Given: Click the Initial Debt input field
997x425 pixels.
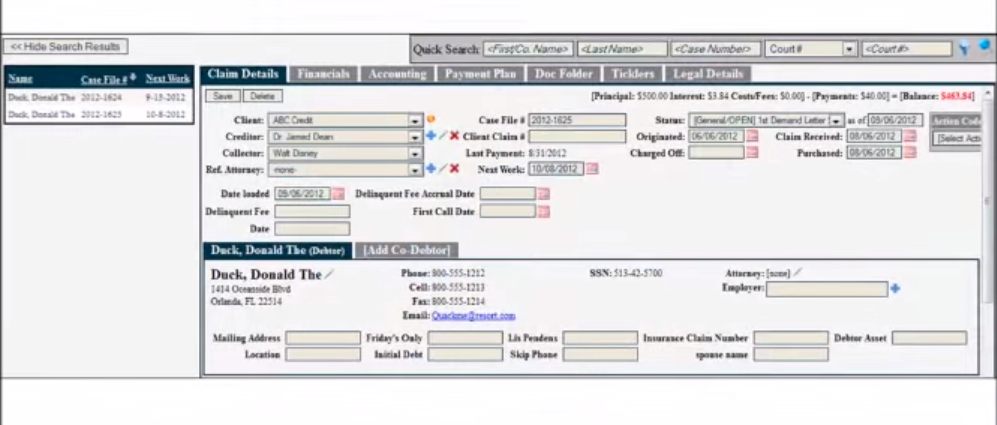Looking at the screenshot, I should (x=465, y=354).
